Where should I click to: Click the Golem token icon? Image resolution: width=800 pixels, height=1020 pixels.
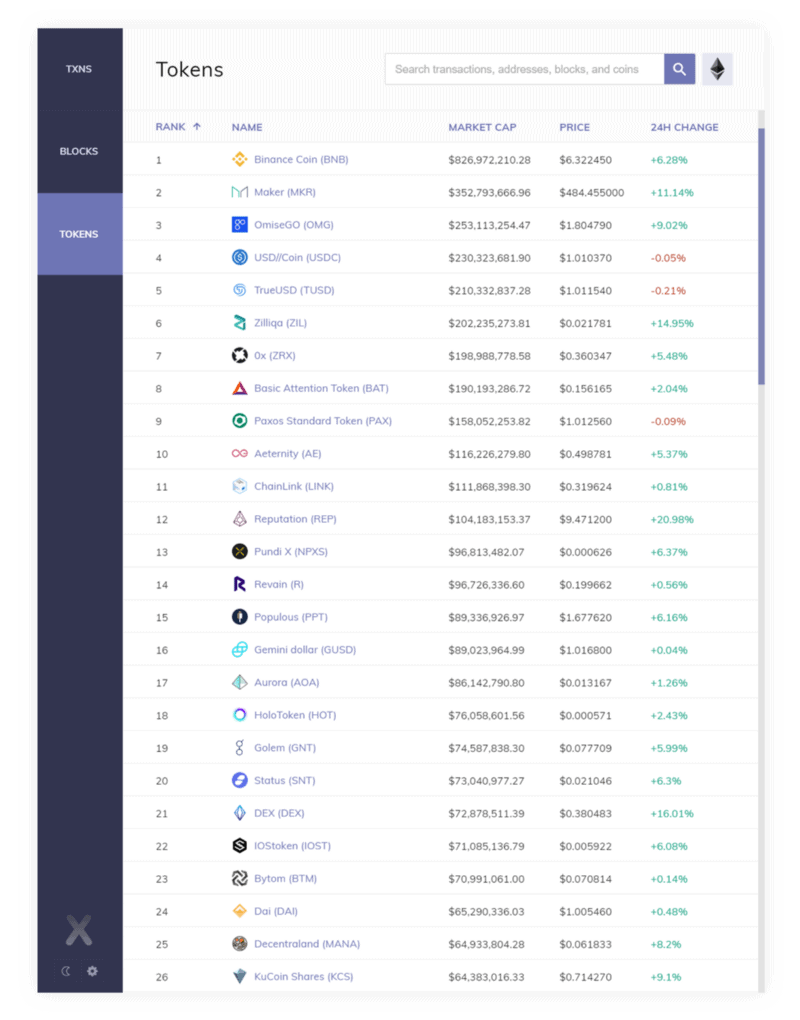(239, 747)
